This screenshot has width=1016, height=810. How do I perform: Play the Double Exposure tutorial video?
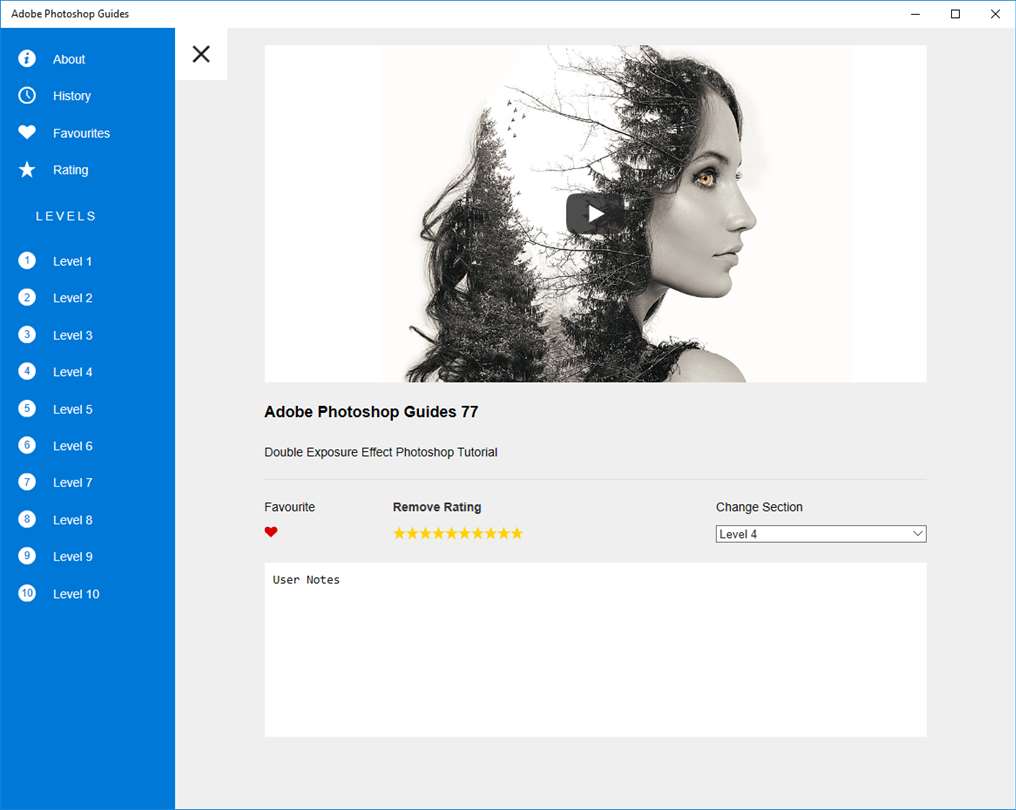(x=595, y=213)
